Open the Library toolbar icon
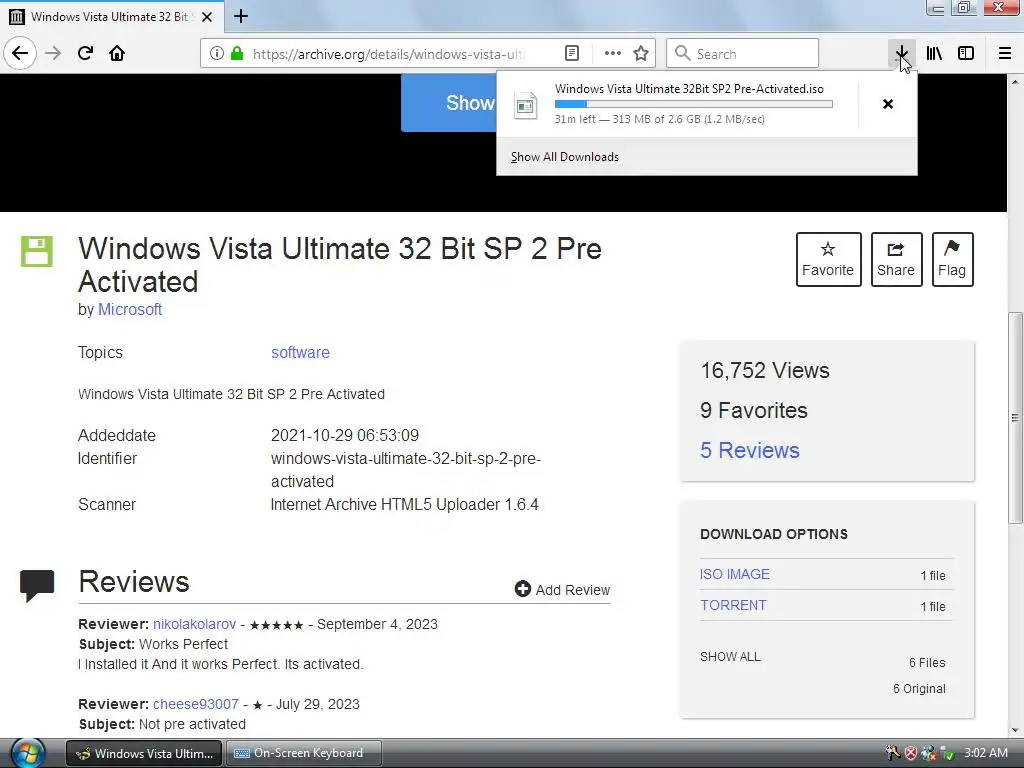The image size is (1024, 768). pos(934,54)
